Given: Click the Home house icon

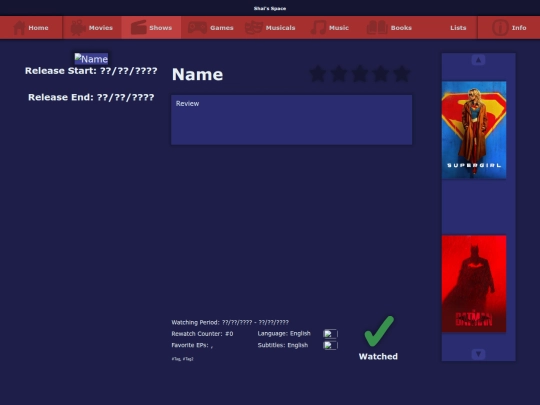Looking at the screenshot, I should click(x=19, y=28).
